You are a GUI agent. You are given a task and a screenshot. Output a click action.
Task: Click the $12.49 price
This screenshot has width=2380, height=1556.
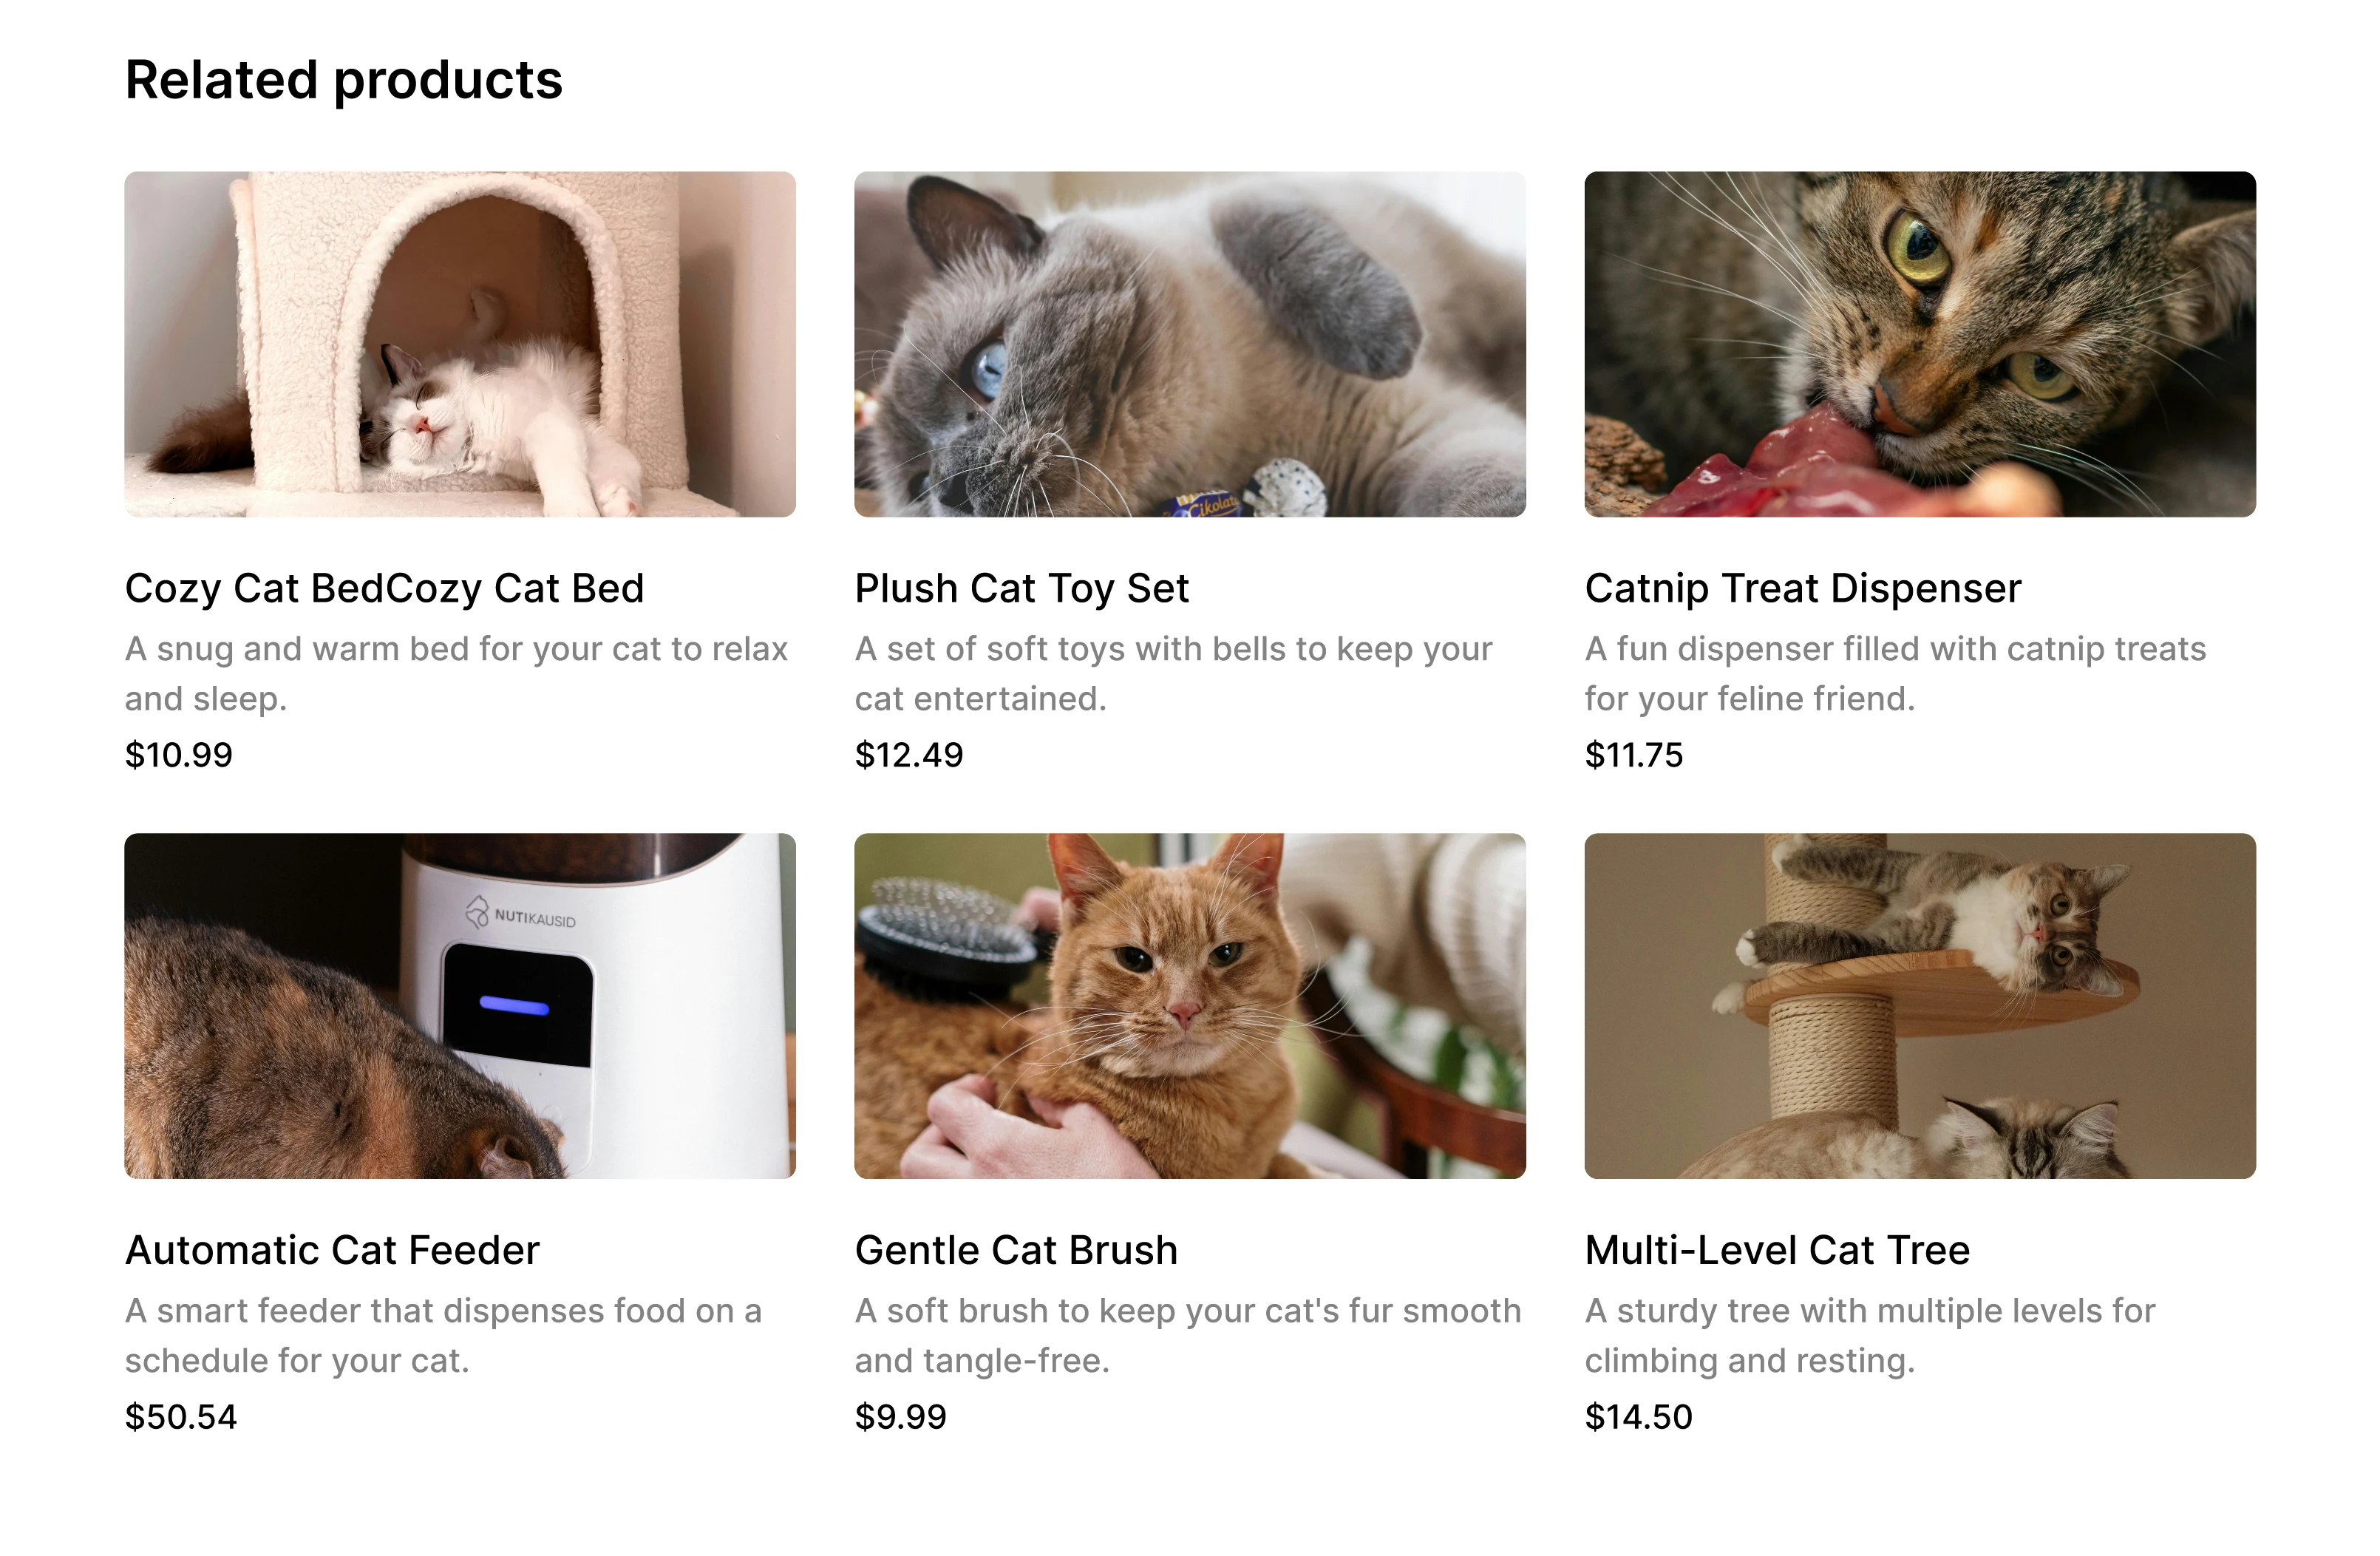tap(908, 755)
